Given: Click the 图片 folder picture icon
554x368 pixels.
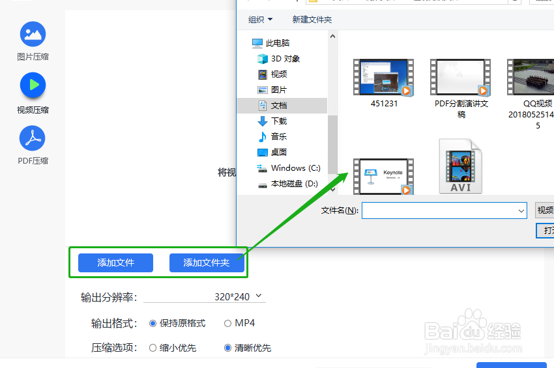Looking at the screenshot, I should [263, 90].
